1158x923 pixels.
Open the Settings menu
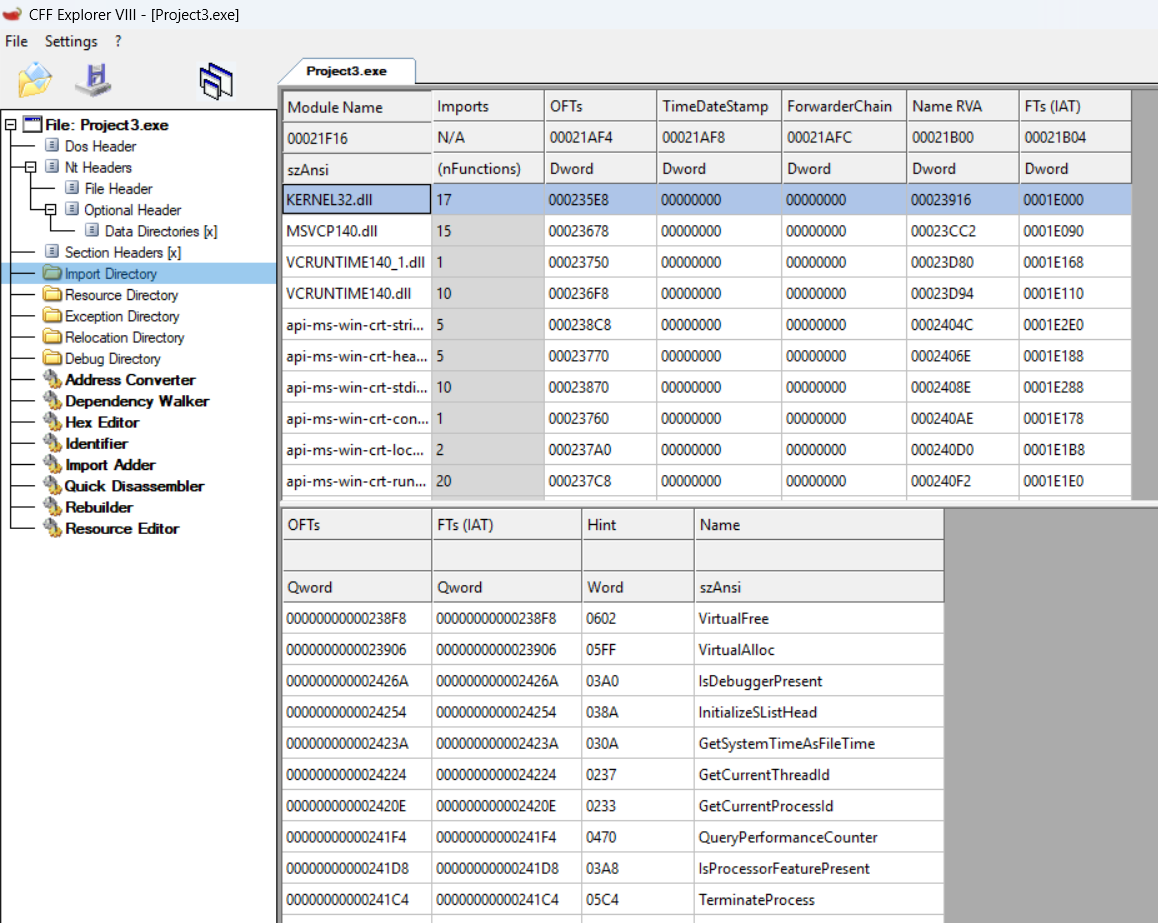click(71, 41)
